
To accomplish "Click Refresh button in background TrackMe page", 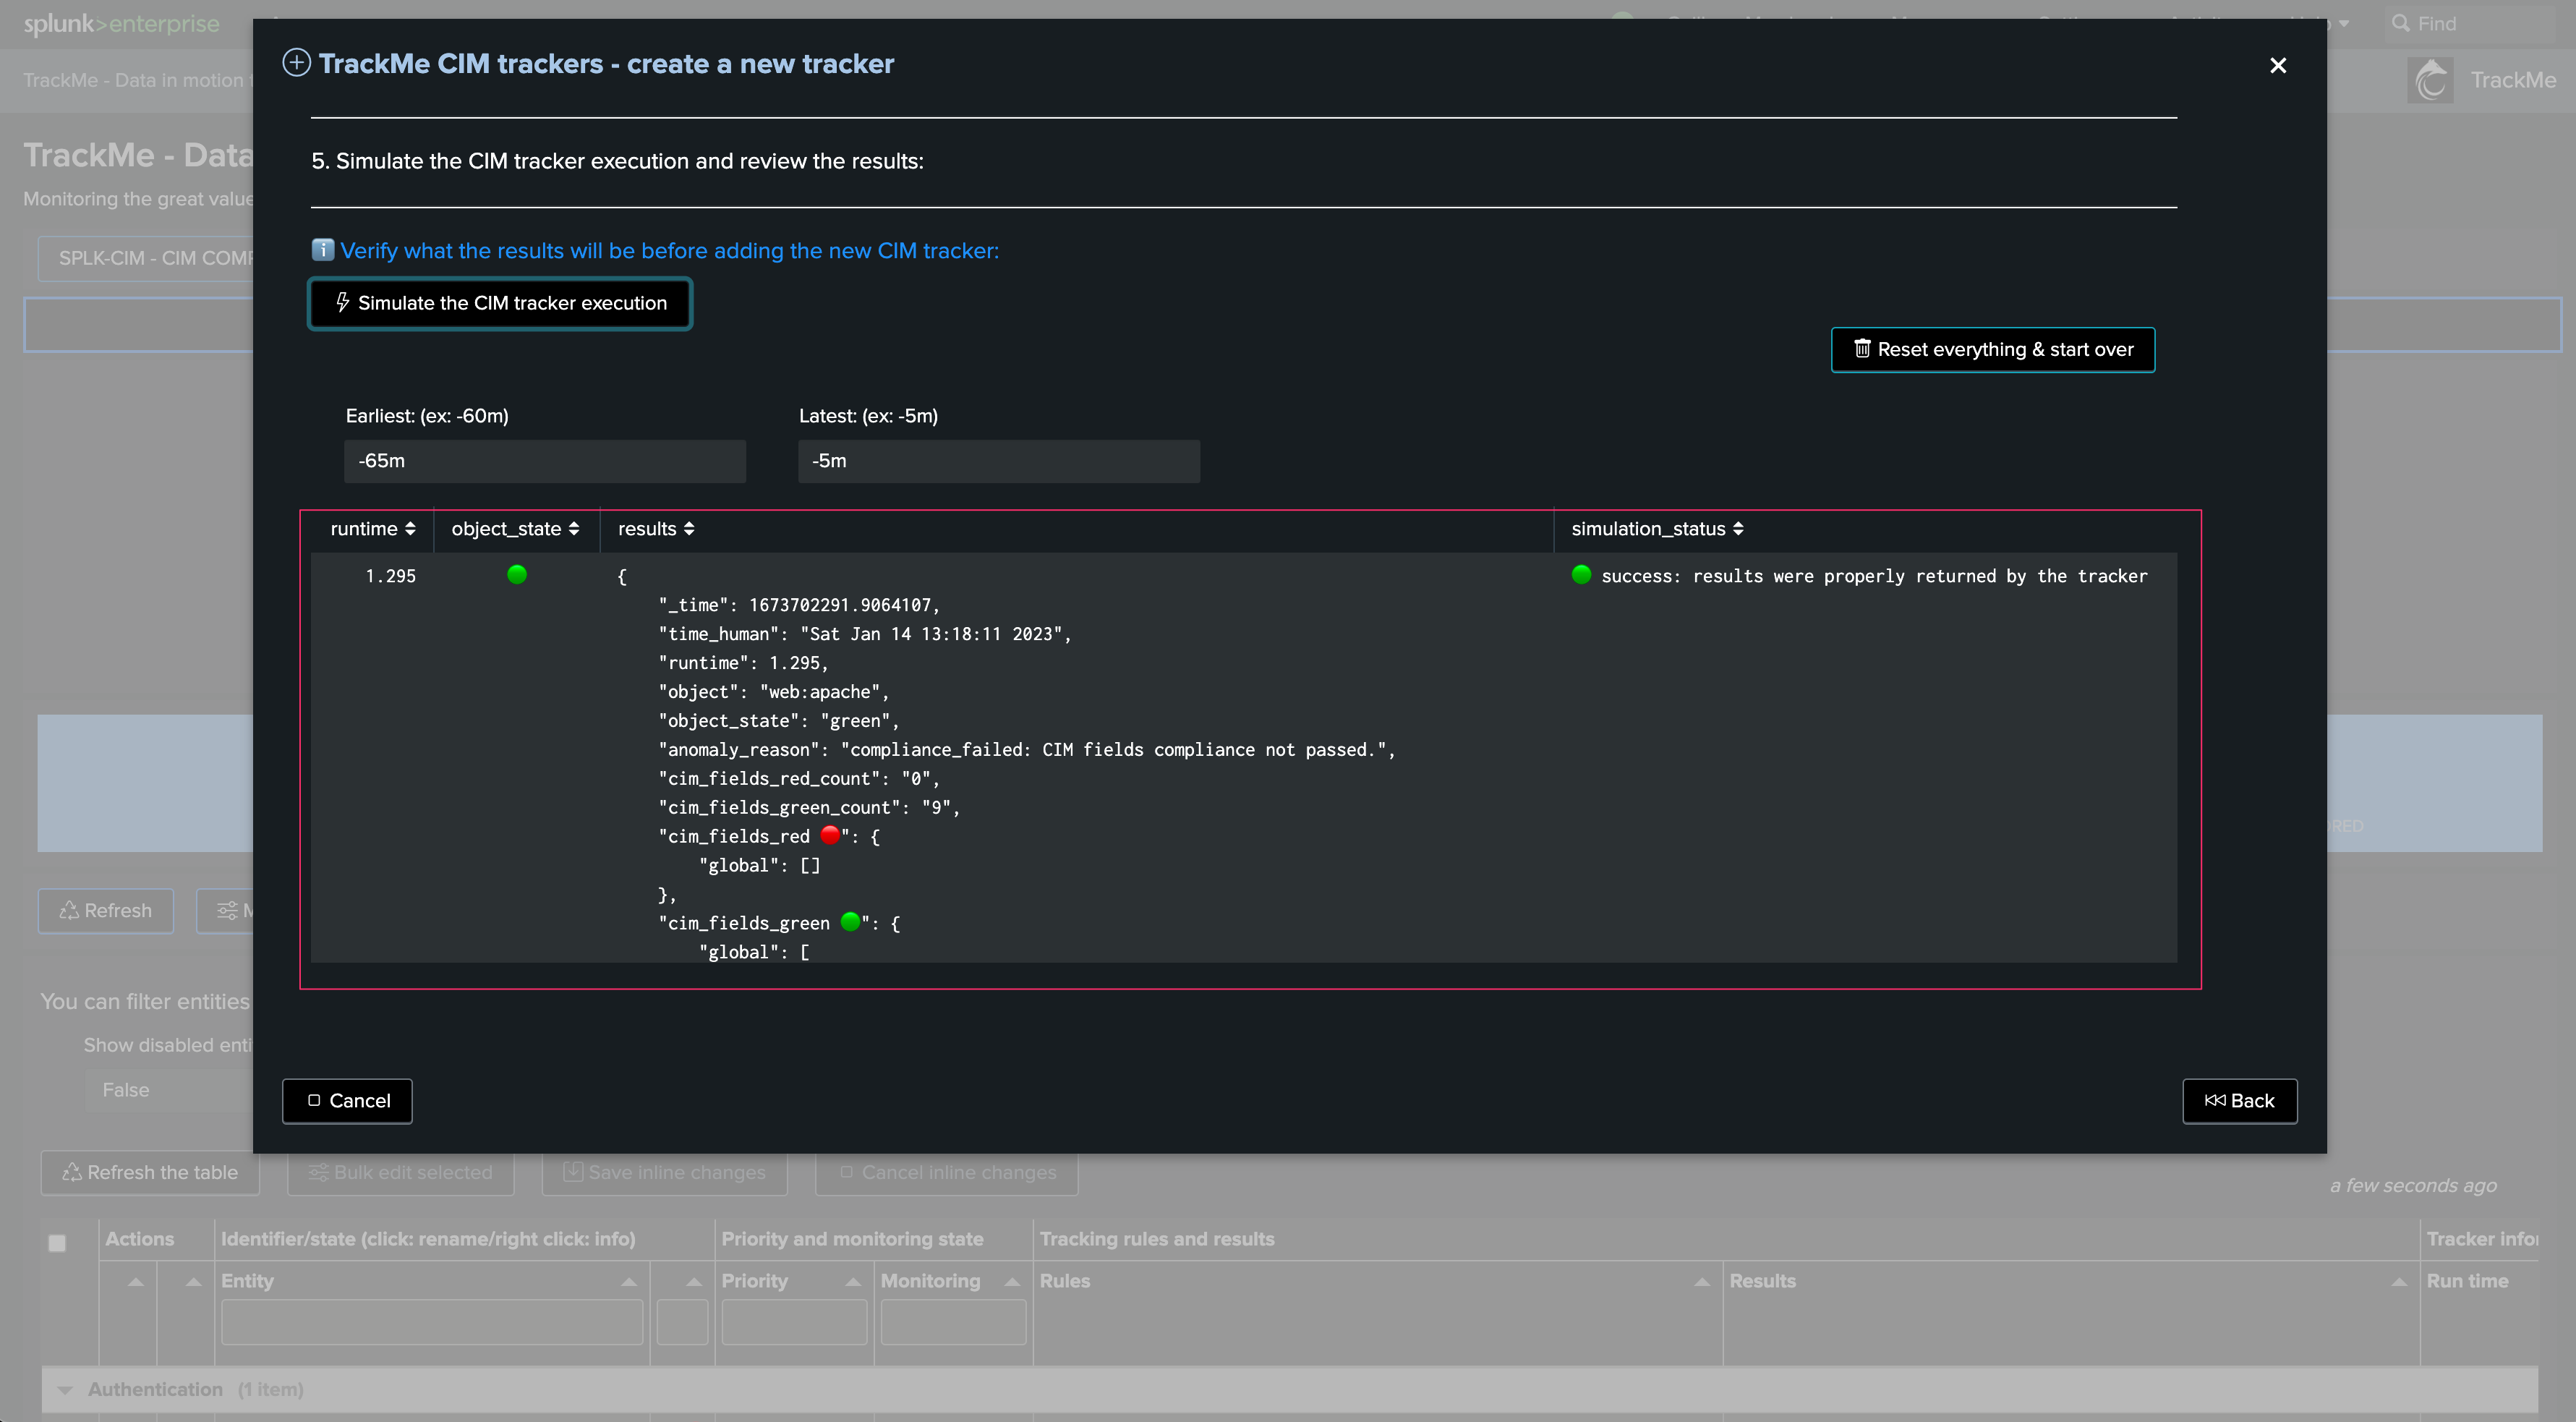I will point(106,911).
